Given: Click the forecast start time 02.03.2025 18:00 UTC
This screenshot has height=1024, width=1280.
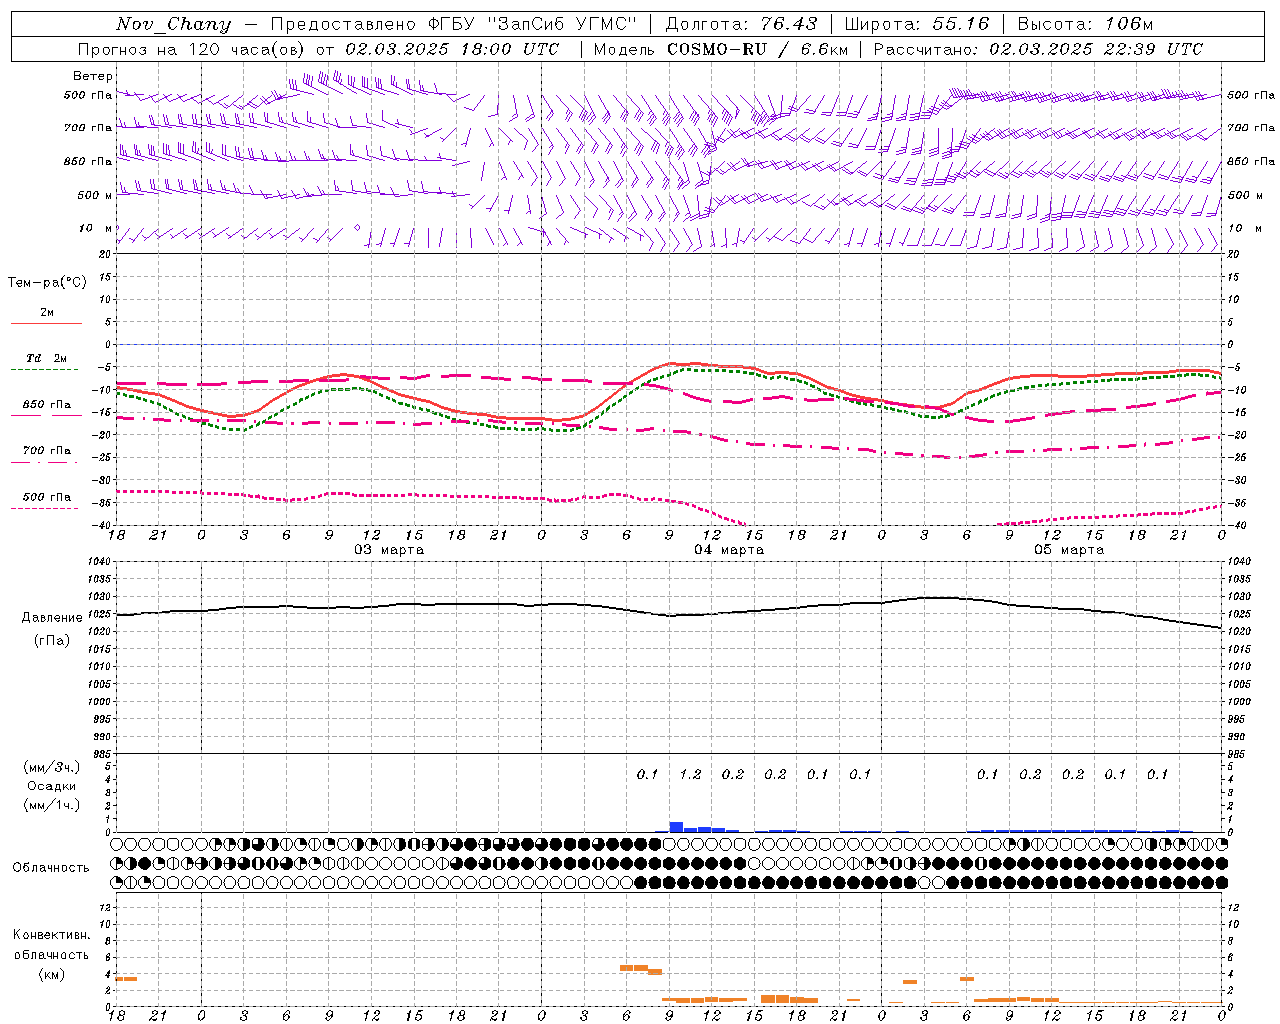Looking at the screenshot, I should click(x=452, y=49).
